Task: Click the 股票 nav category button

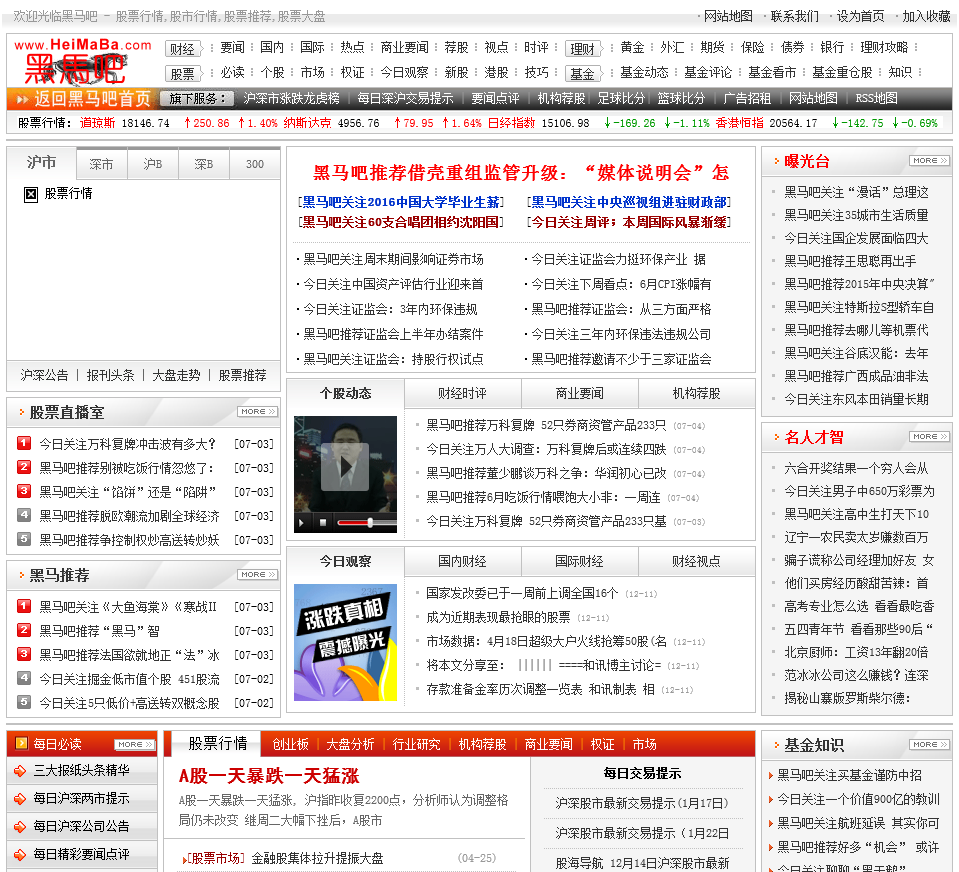Action: tap(183, 73)
